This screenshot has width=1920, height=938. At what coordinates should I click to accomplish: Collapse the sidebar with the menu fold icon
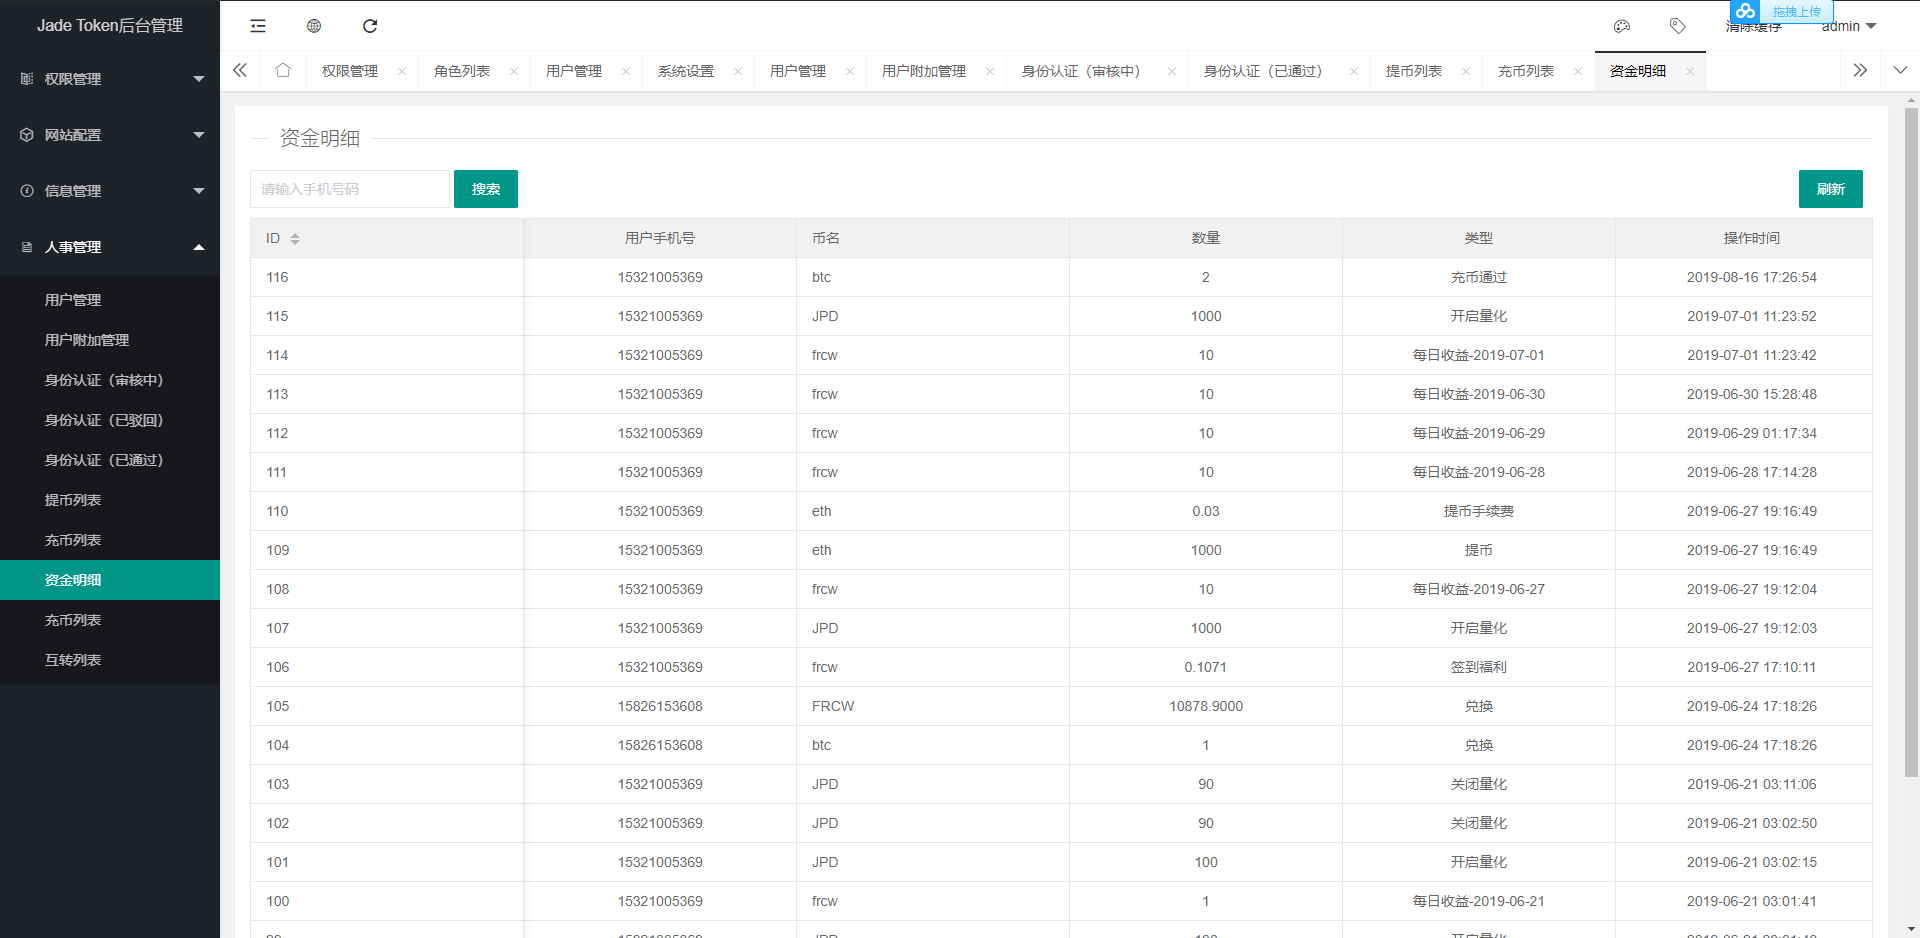tap(258, 26)
